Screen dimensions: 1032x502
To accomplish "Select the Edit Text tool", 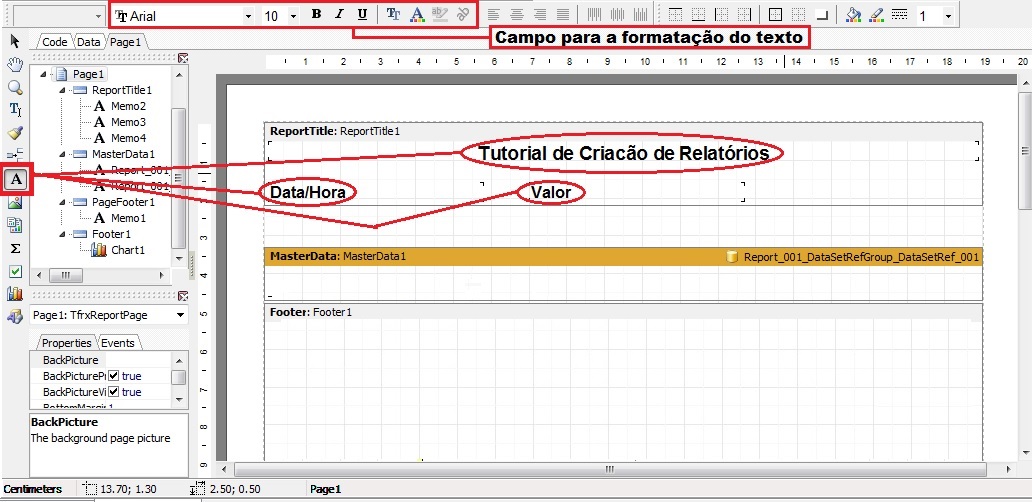I will point(15,110).
